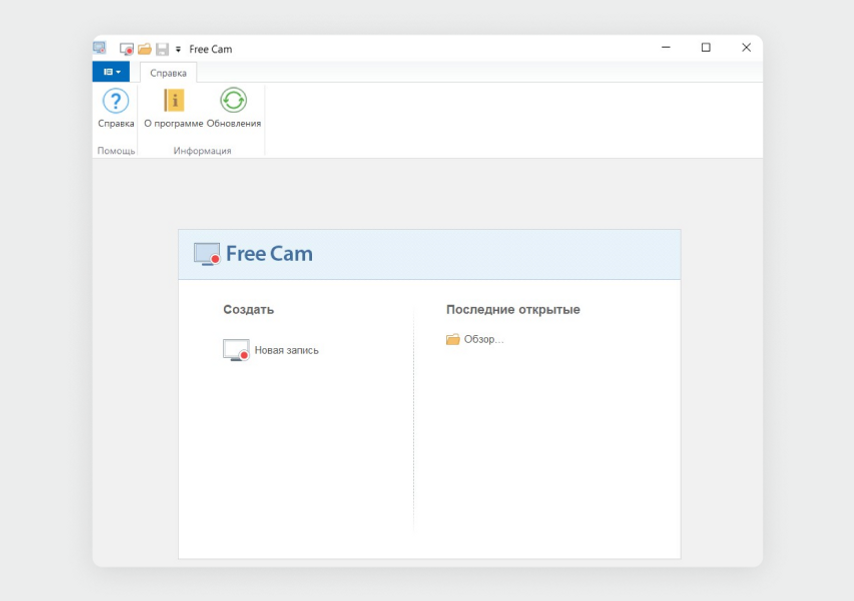
Task: Click the Новая запись monitor icon
Action: [236, 350]
